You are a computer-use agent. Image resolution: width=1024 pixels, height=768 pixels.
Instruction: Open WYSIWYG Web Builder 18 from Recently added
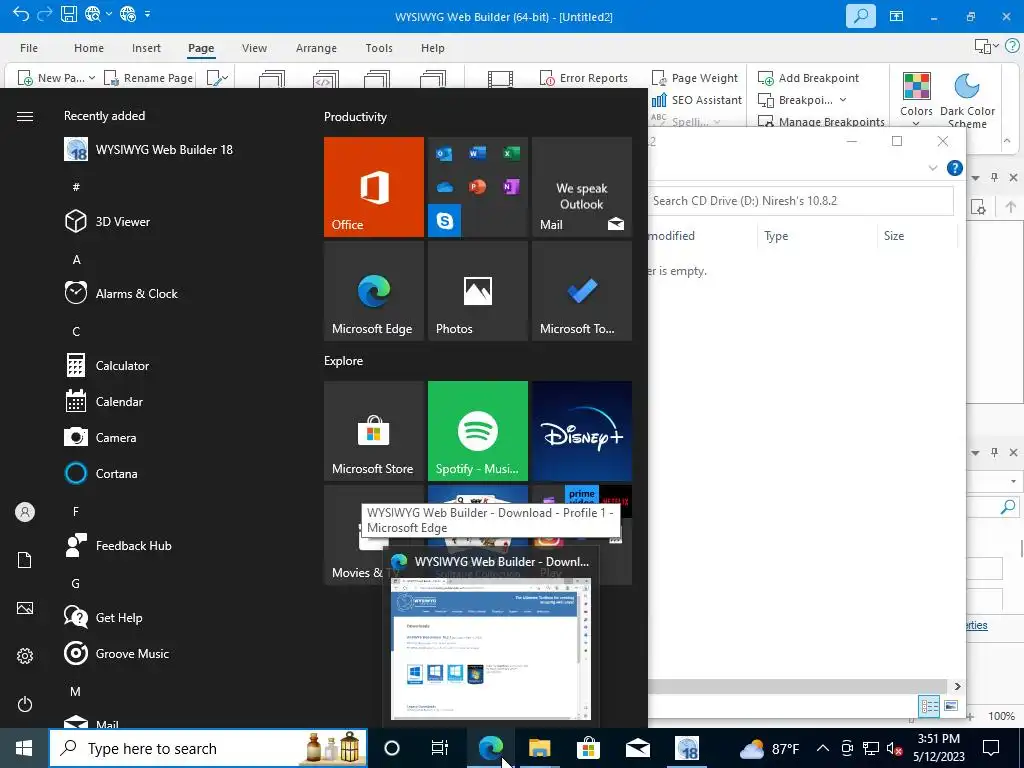click(148, 150)
